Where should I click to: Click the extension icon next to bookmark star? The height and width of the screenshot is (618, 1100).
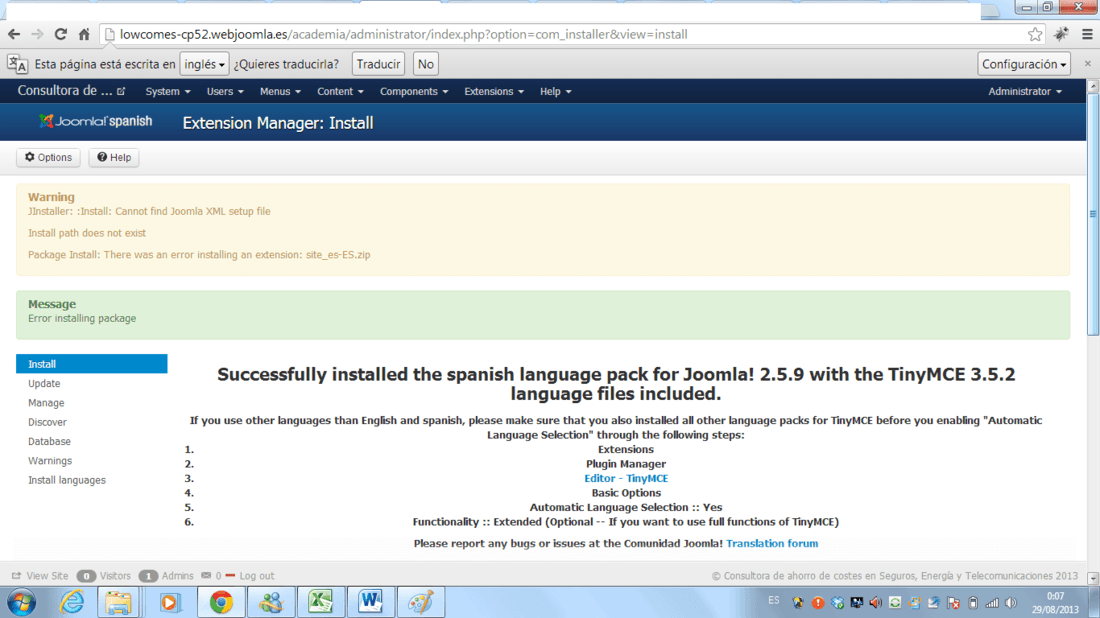tap(1061, 34)
